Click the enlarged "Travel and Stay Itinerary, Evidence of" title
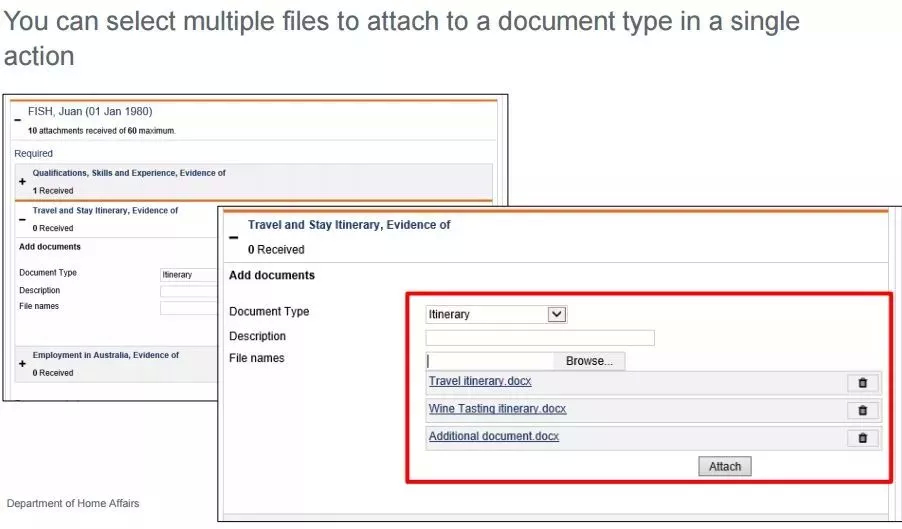This screenshot has width=902, height=529. (349, 225)
